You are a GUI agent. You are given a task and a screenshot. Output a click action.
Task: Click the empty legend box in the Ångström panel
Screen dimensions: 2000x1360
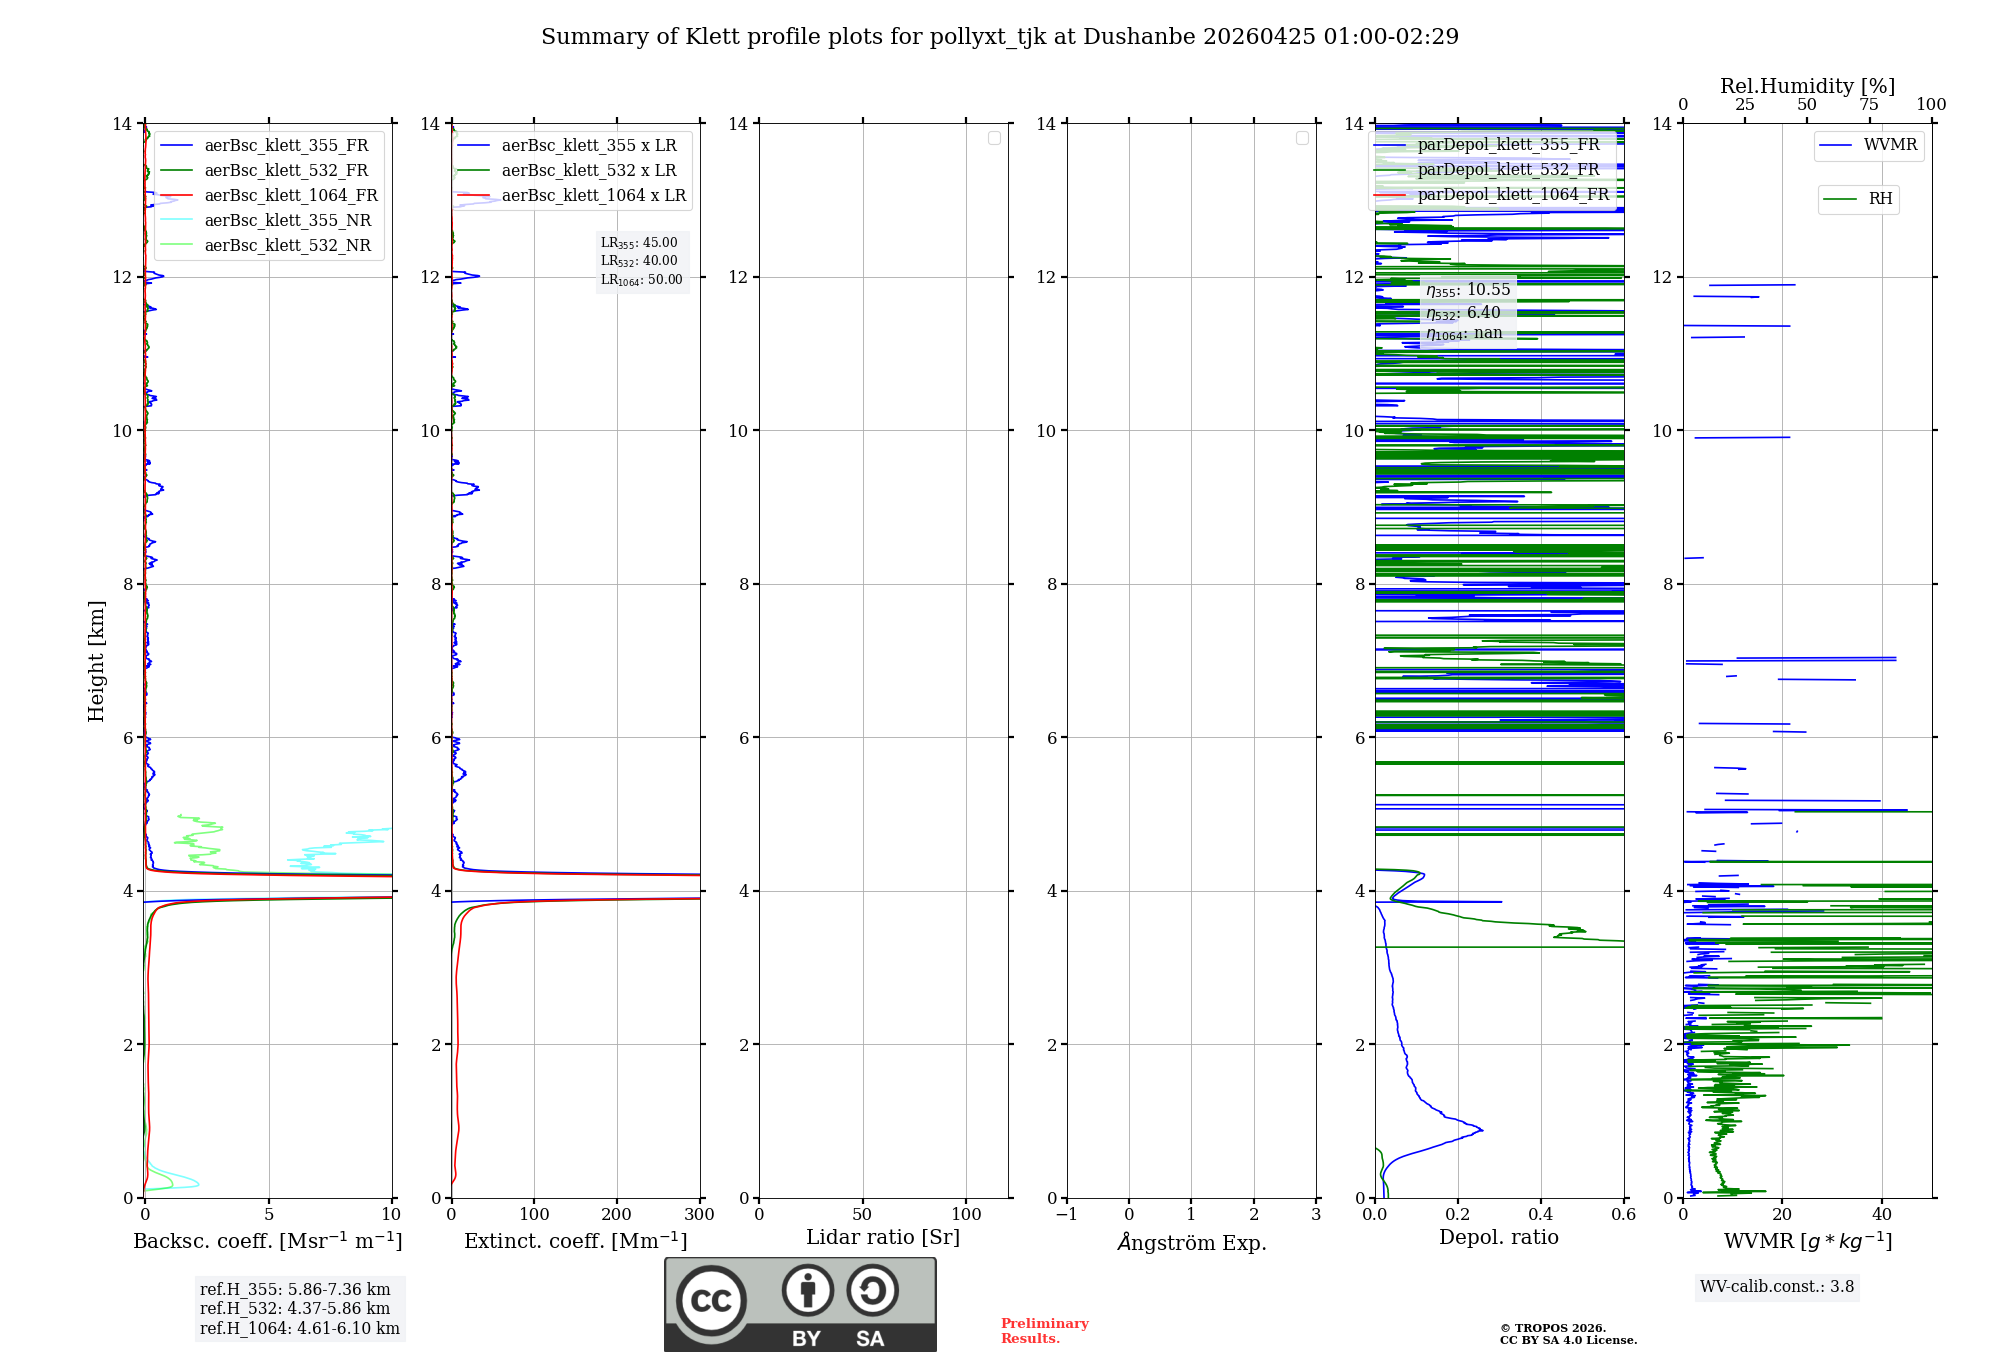1302,138
